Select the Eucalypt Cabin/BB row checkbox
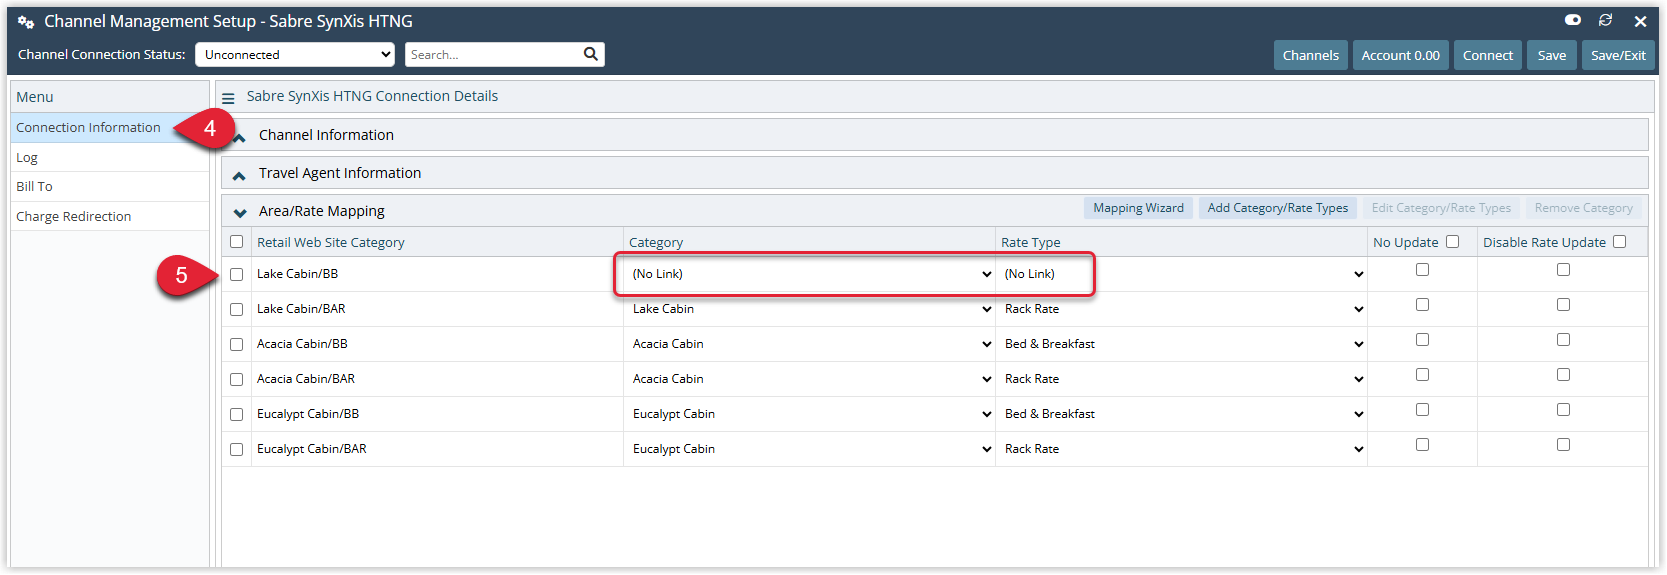Image resolution: width=1667 pixels, height=575 pixels. click(x=236, y=415)
